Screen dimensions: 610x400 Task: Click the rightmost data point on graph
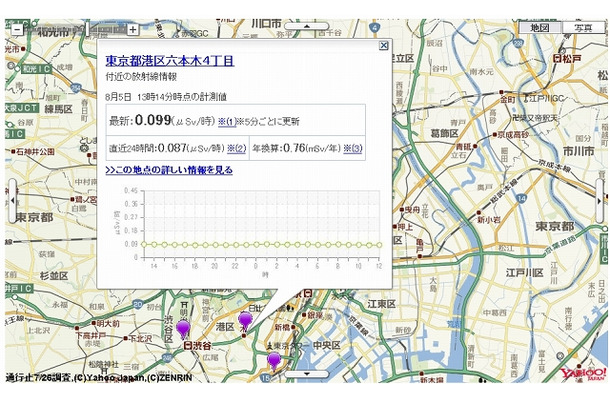(379, 245)
